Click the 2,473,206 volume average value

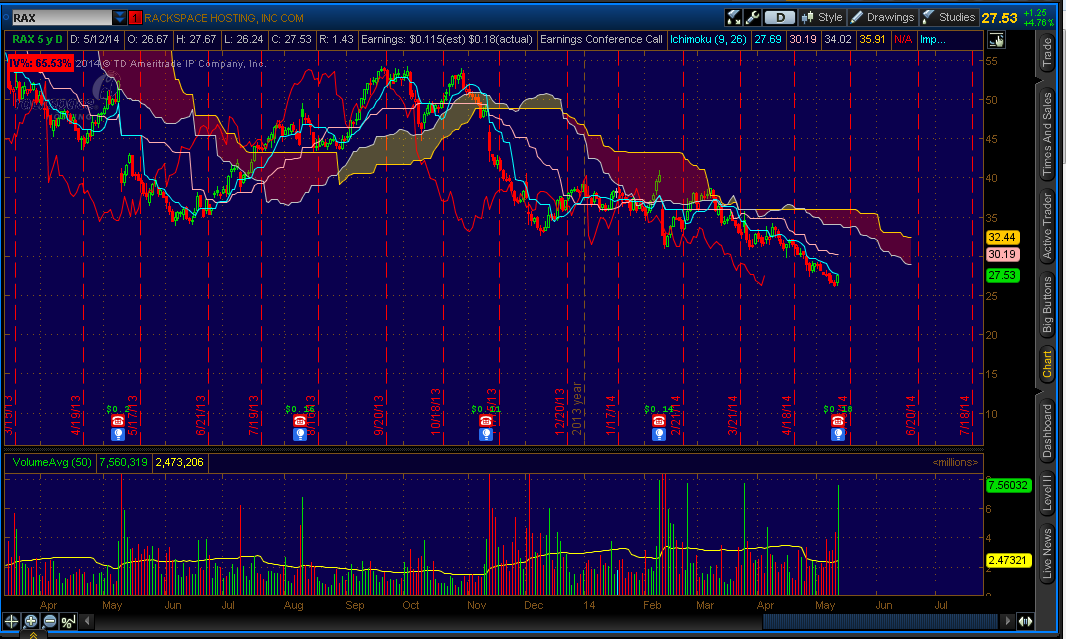tap(179, 462)
